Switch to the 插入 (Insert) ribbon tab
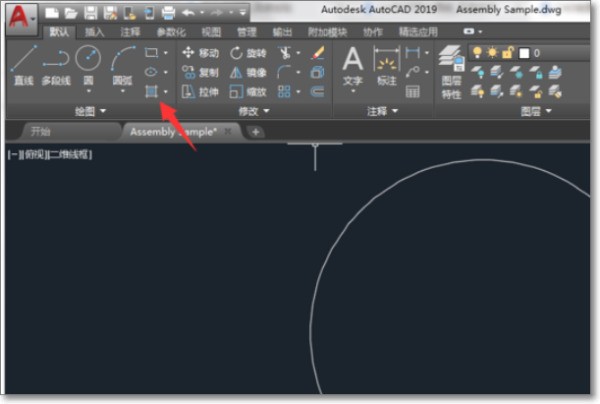Screen dimensions: 600x404 click(x=94, y=32)
